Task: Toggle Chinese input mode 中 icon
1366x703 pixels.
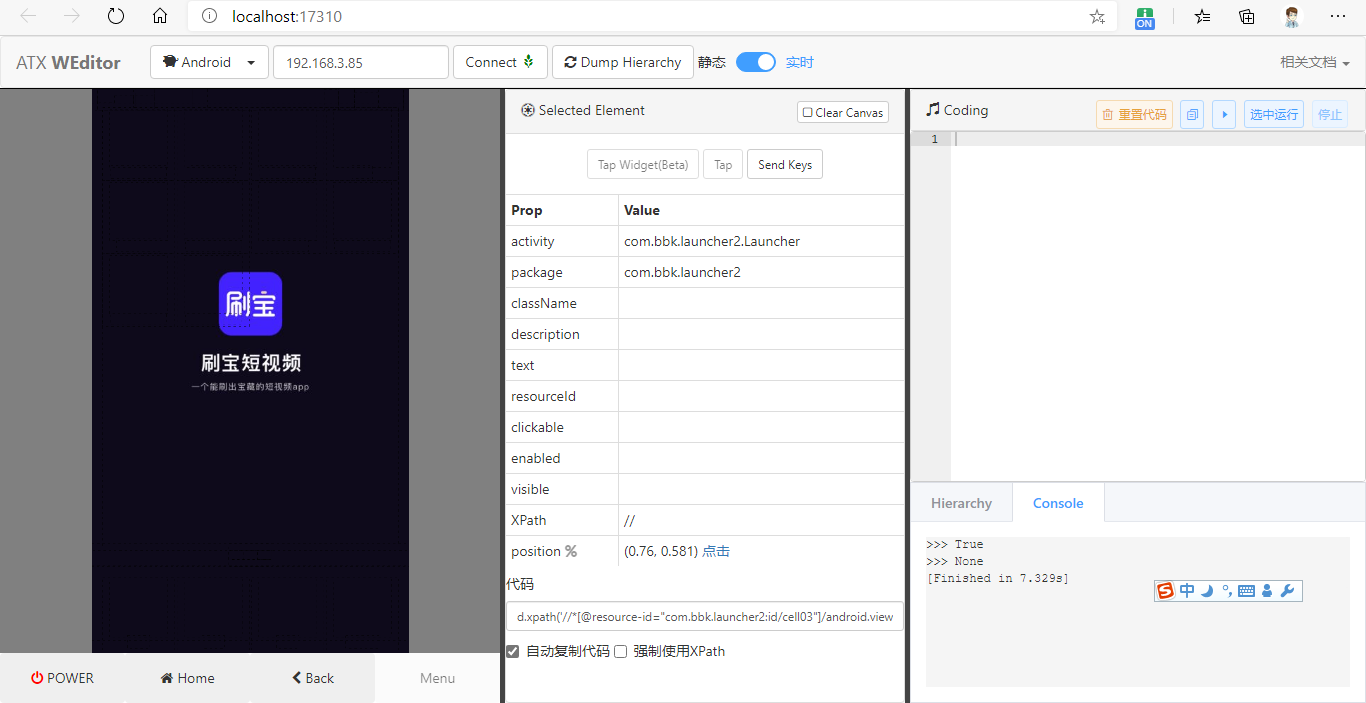Action: click(x=1187, y=591)
